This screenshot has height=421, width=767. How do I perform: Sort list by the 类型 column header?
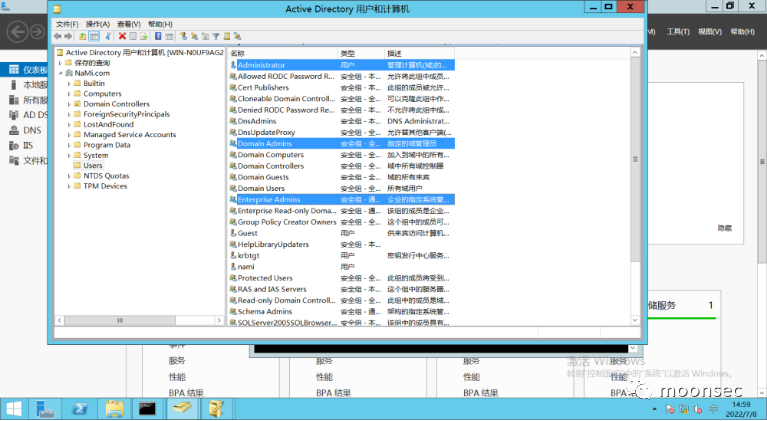click(x=361, y=53)
